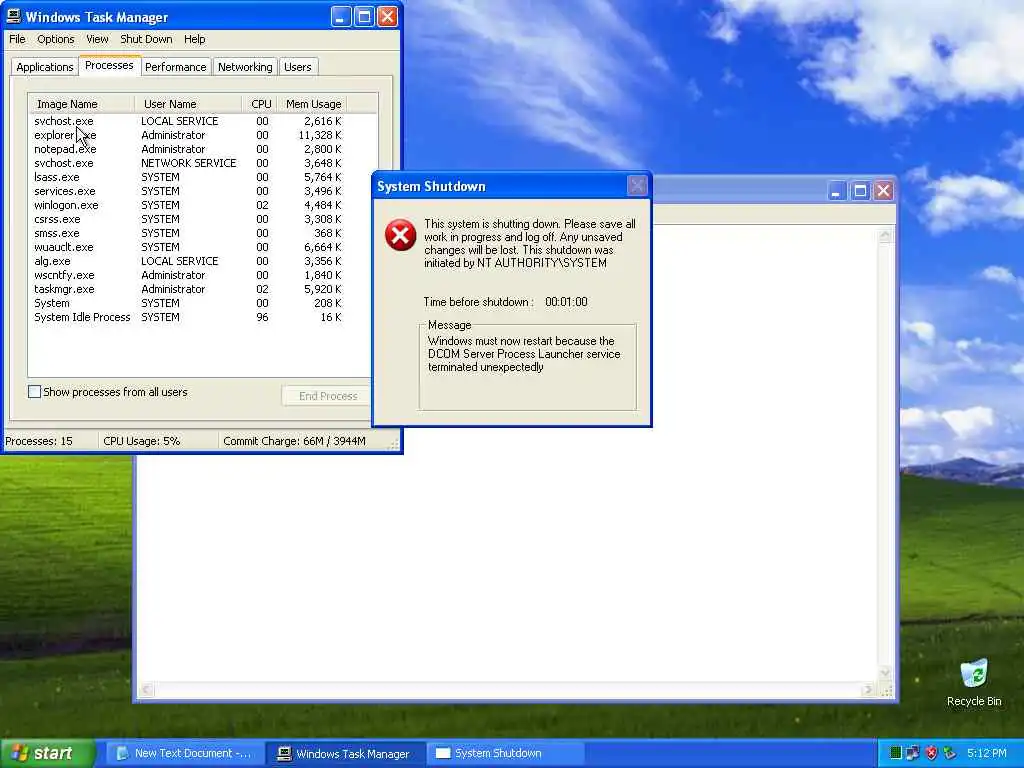Viewport: 1024px width, 768px height.
Task: Click the red error icon in System Shutdown
Action: (400, 235)
